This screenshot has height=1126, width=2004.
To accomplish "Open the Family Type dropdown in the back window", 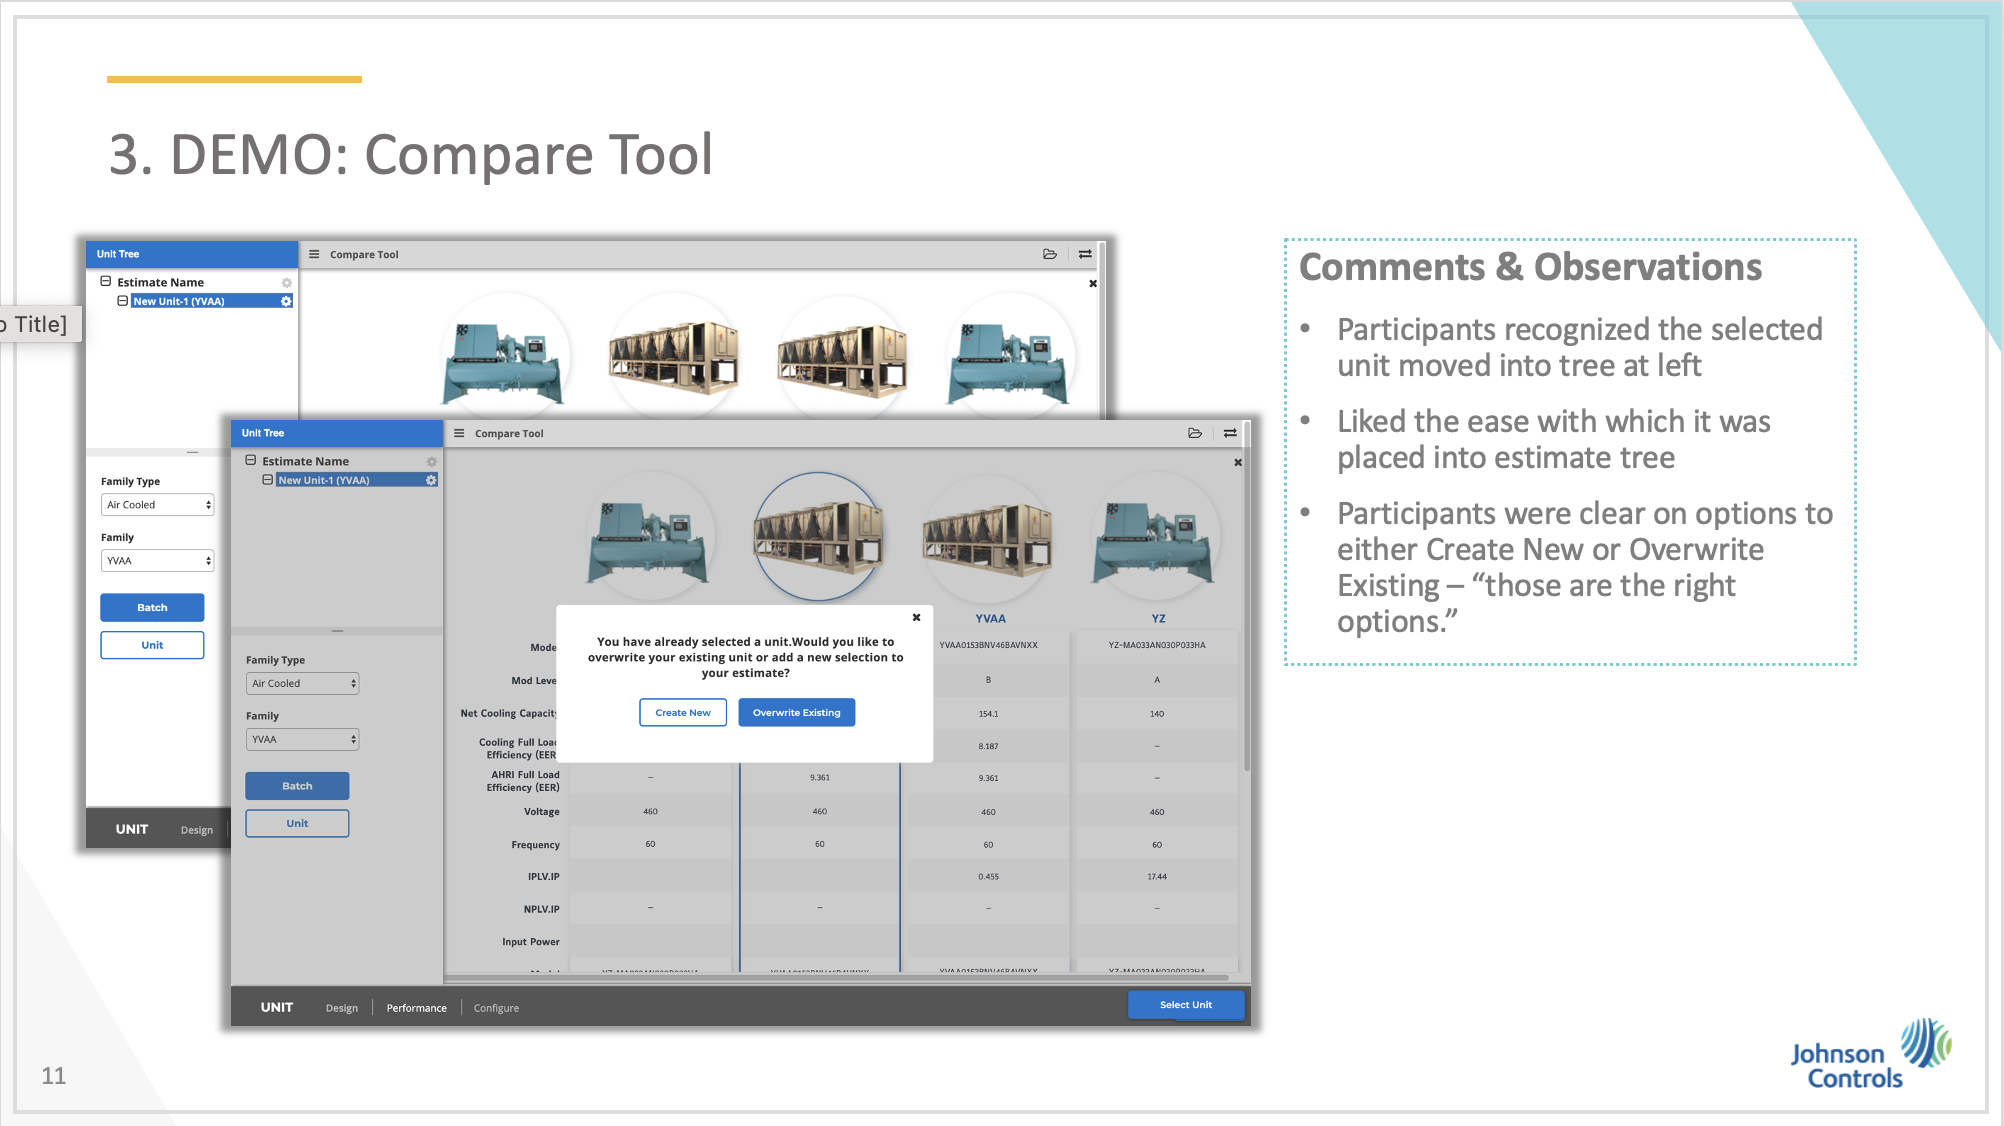I will pyautogui.click(x=157, y=505).
